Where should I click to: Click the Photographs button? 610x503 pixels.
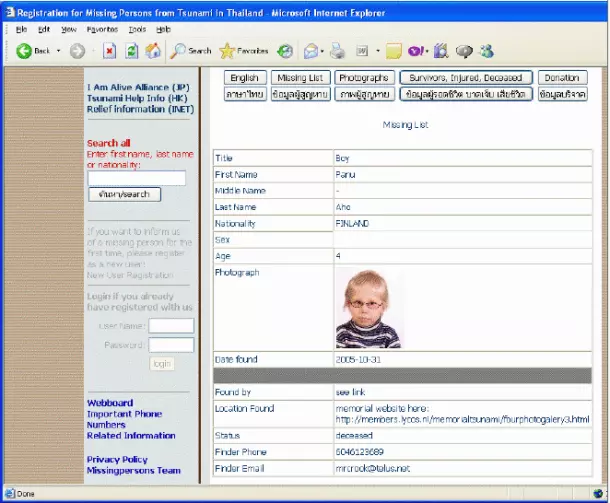[x=364, y=78]
